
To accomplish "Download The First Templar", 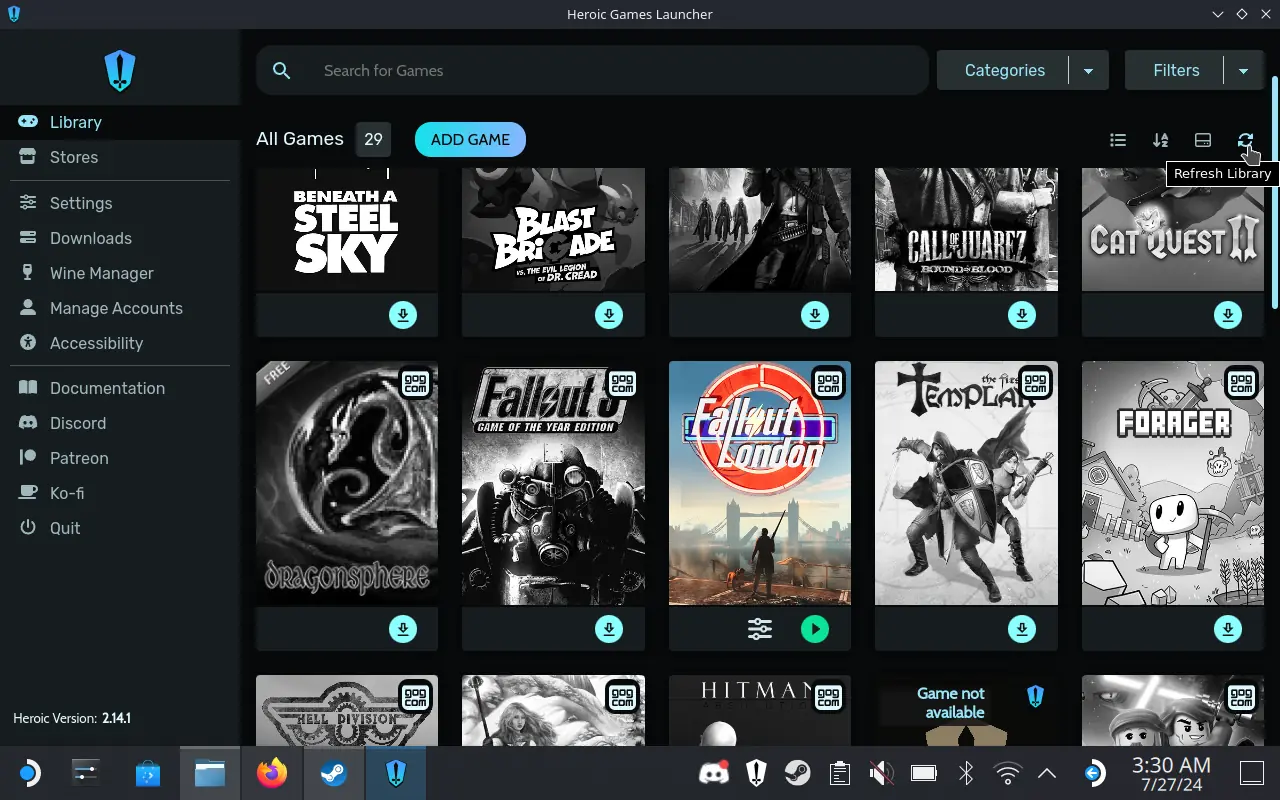I will click(x=1022, y=629).
